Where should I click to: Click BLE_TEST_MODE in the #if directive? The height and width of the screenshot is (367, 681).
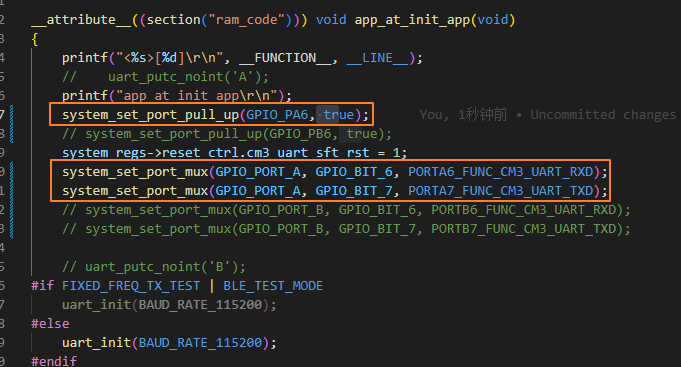273,286
